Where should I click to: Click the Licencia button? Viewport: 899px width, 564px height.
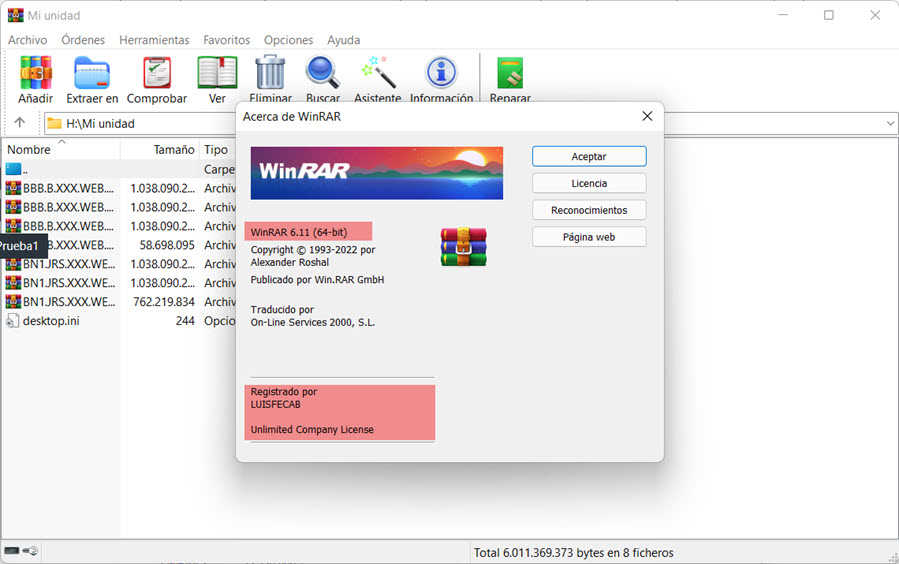click(x=589, y=183)
